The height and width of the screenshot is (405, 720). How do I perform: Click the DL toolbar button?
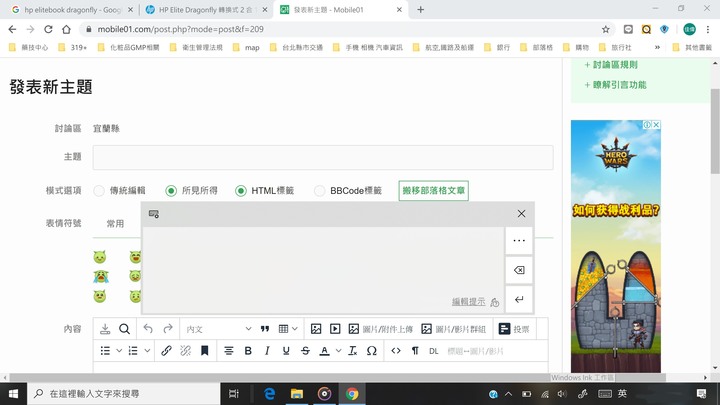coord(434,351)
